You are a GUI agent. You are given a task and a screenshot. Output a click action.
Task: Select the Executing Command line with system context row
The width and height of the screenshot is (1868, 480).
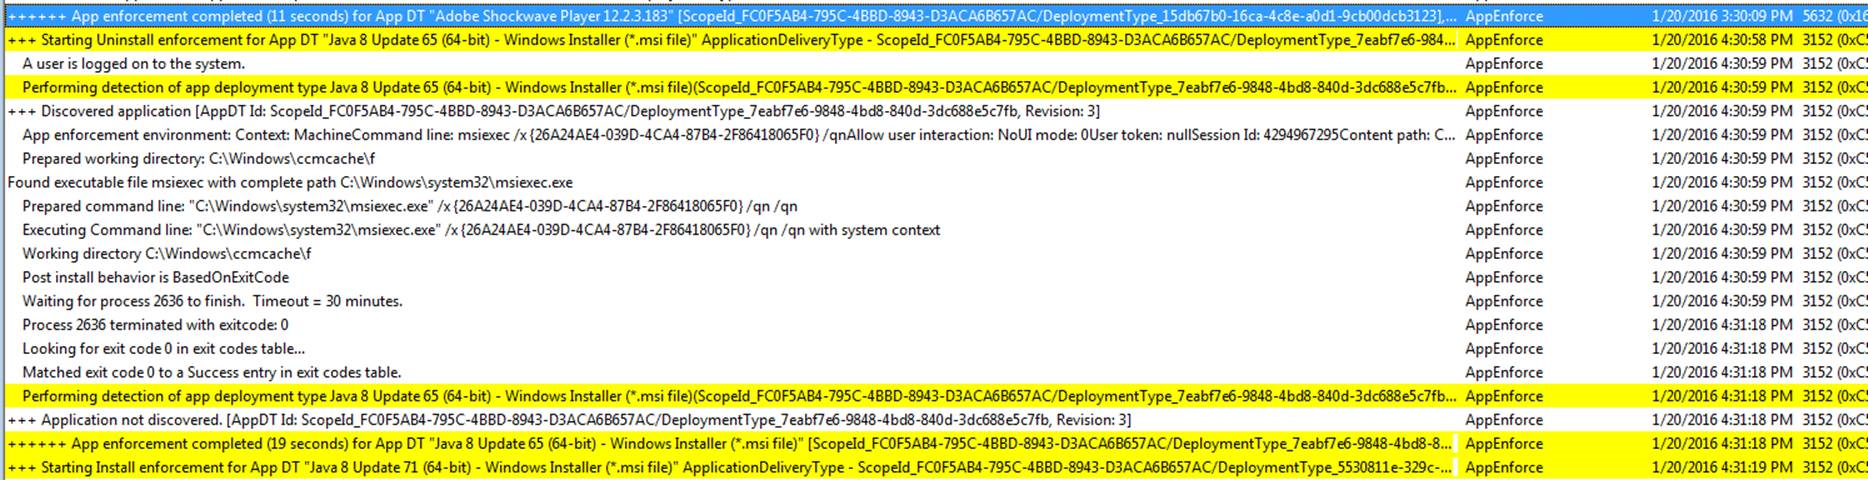[934, 230]
